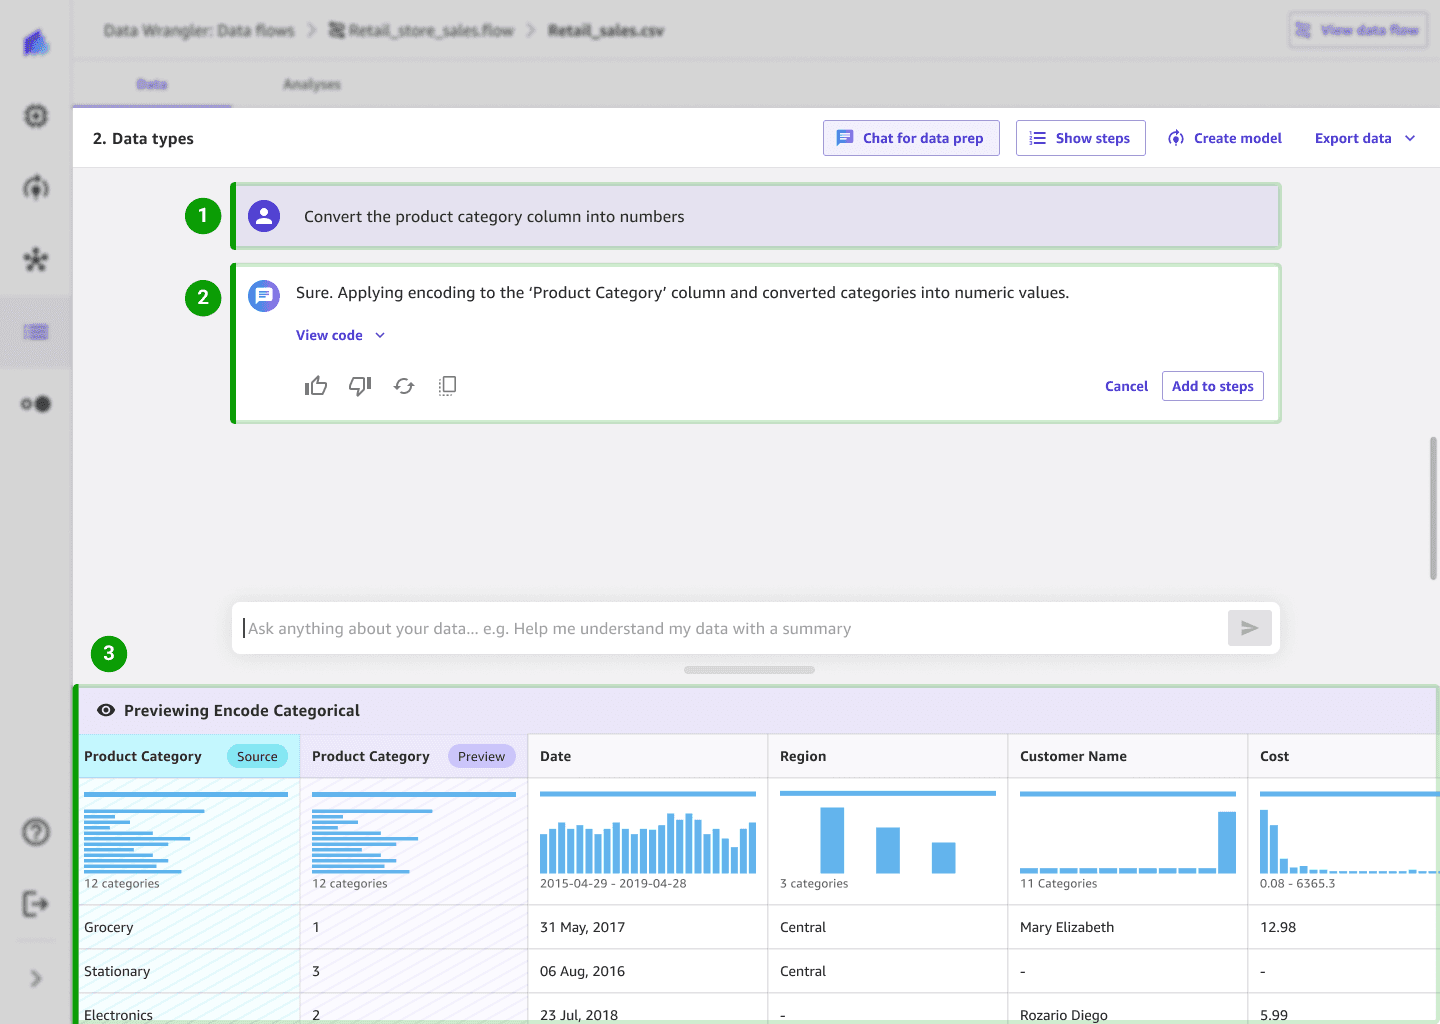The width and height of the screenshot is (1440, 1024).
Task: Open Data Wrangler: Data flows breadcrumb
Action: coord(199,31)
